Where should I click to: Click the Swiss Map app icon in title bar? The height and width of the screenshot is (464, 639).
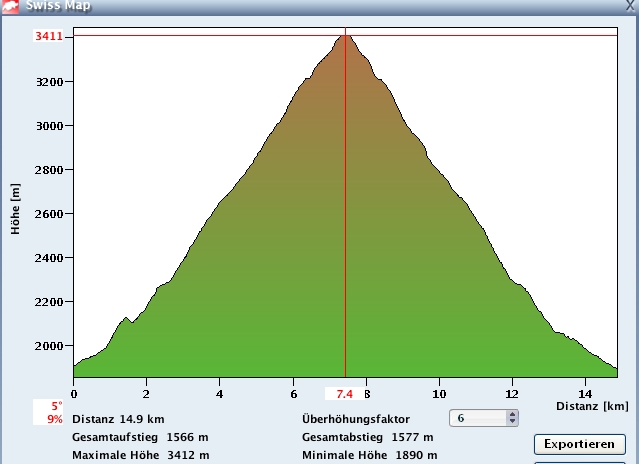pyautogui.click(x=11, y=5)
